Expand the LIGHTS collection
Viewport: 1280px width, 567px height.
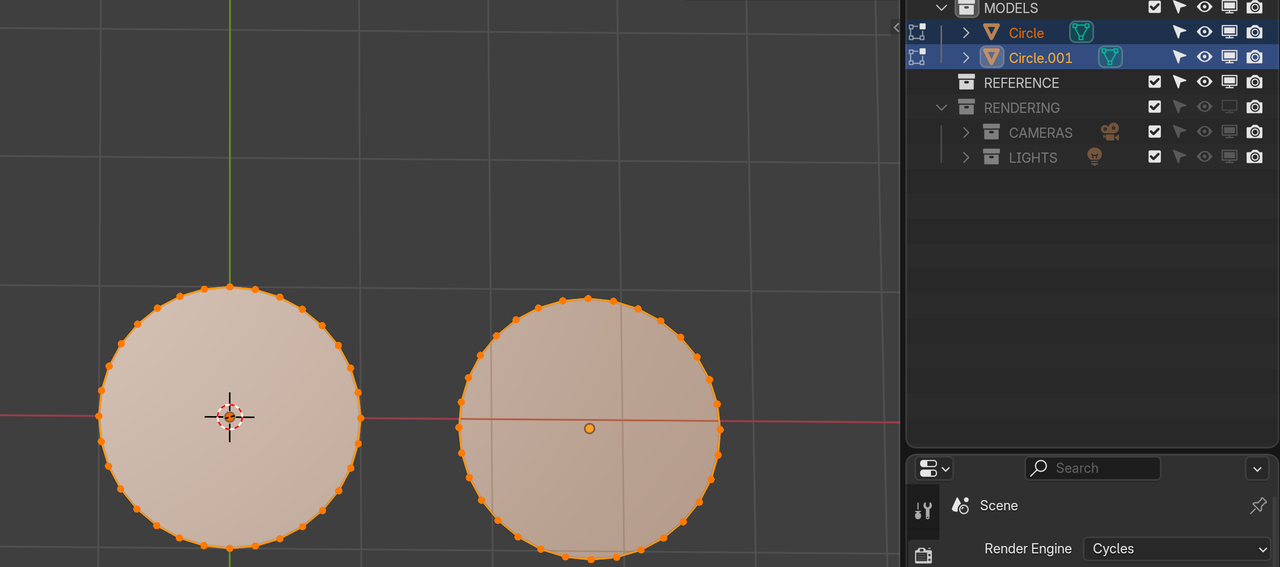[966, 157]
